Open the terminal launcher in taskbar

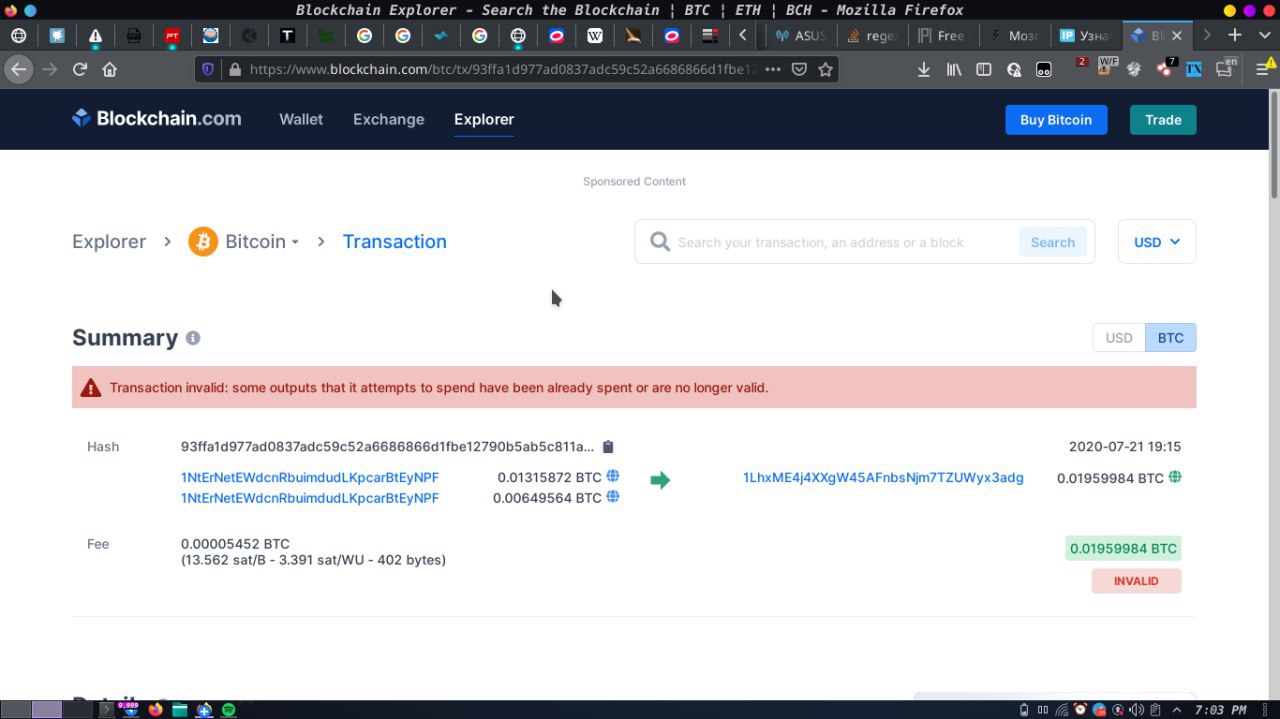(x=106, y=709)
